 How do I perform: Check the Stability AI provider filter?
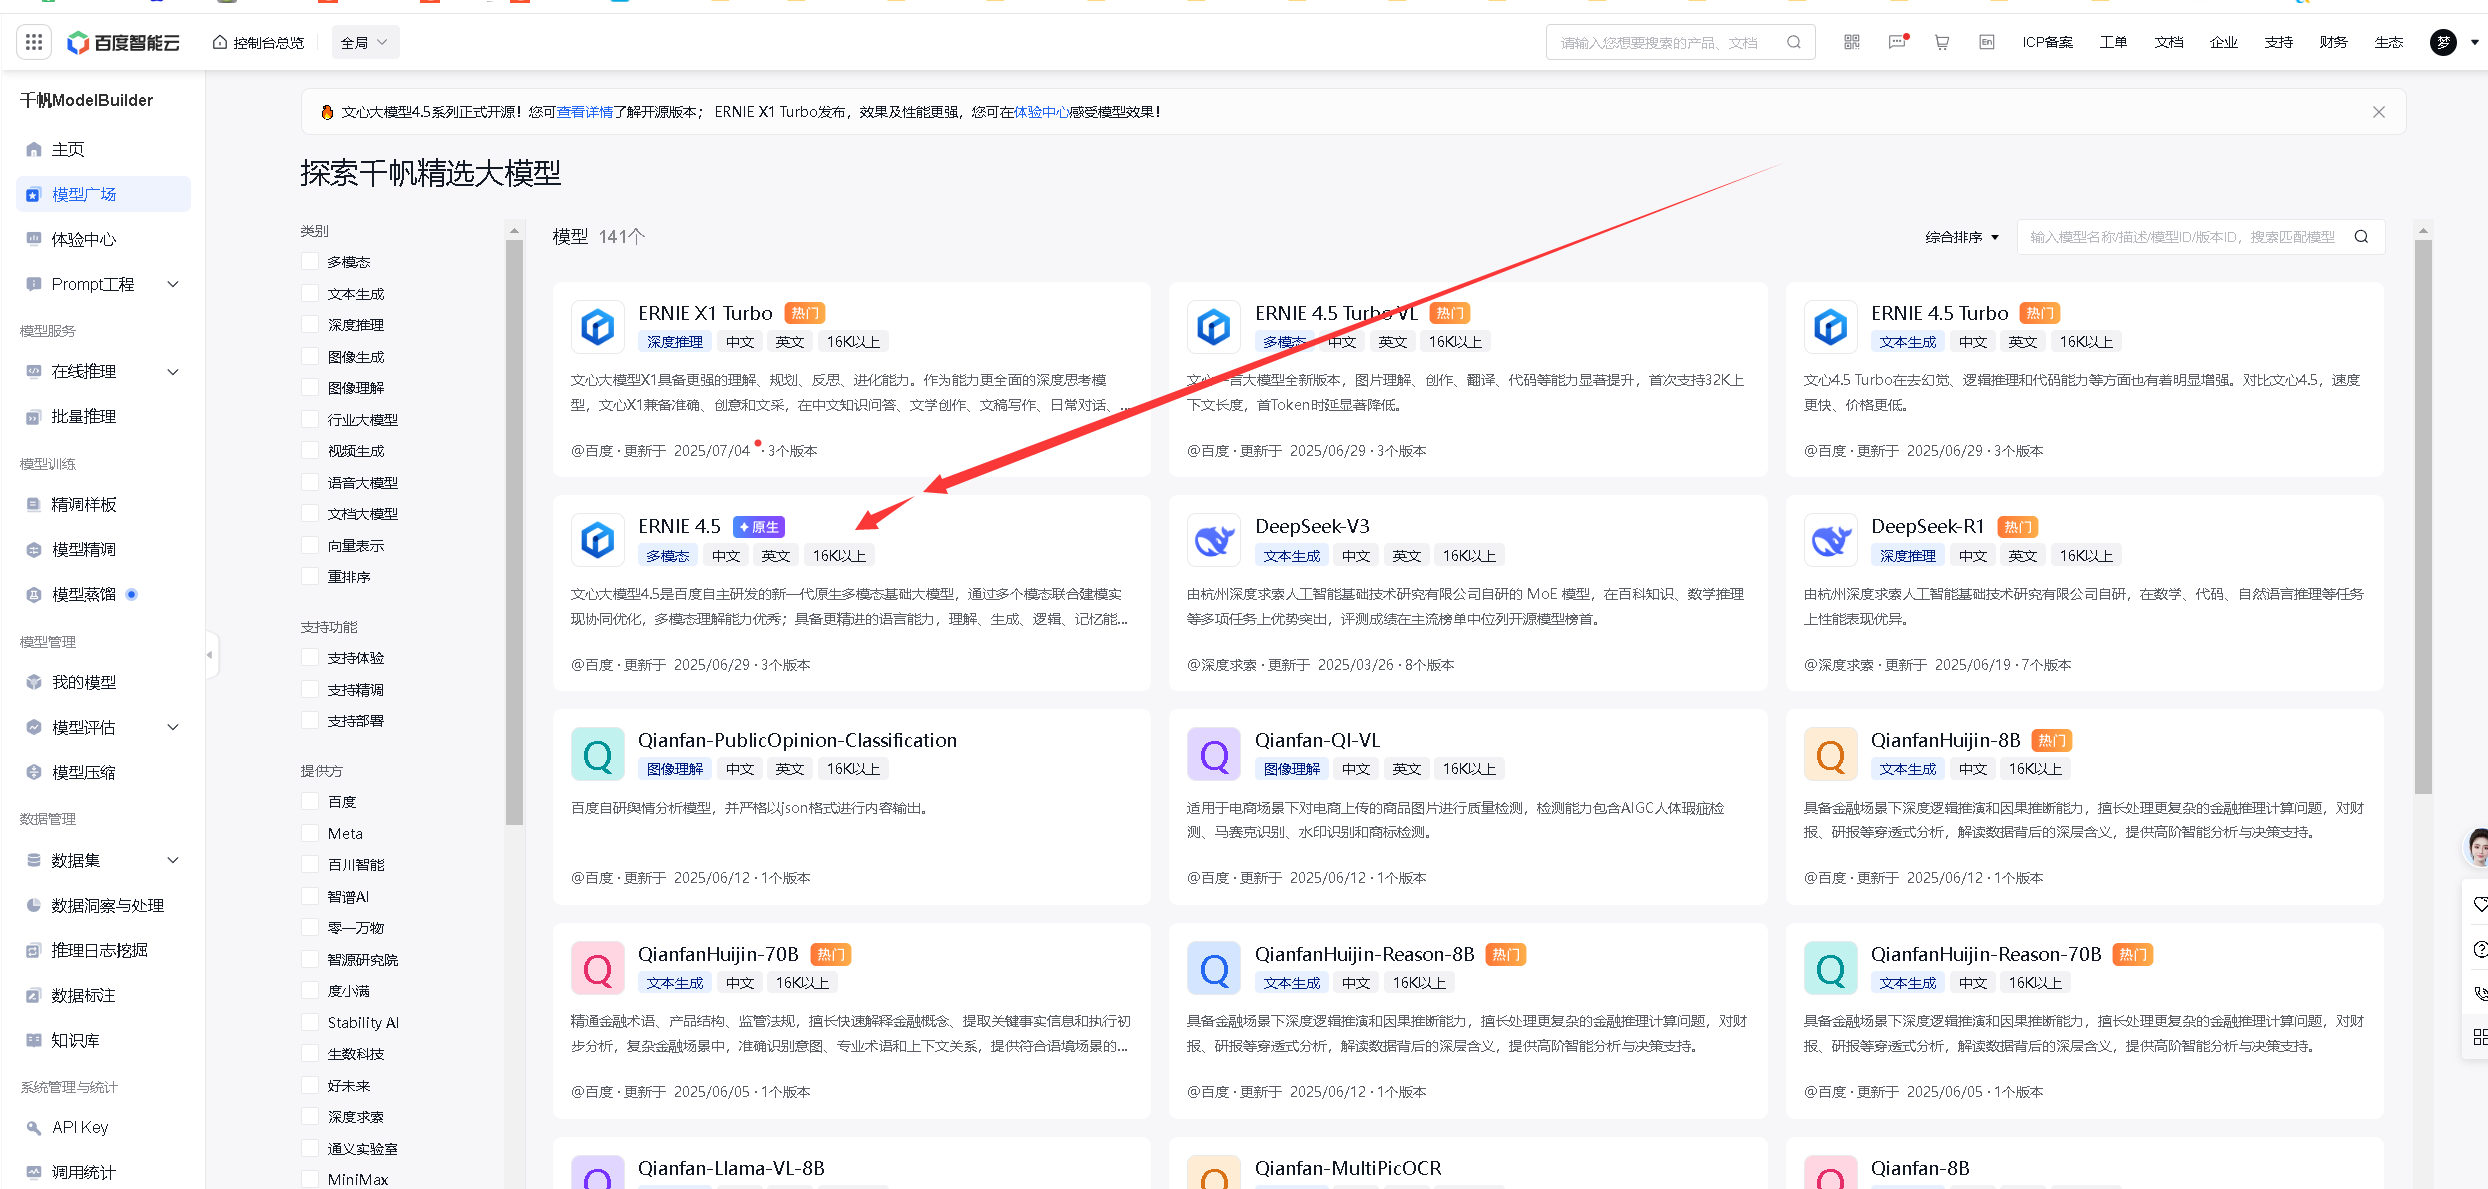(310, 1022)
